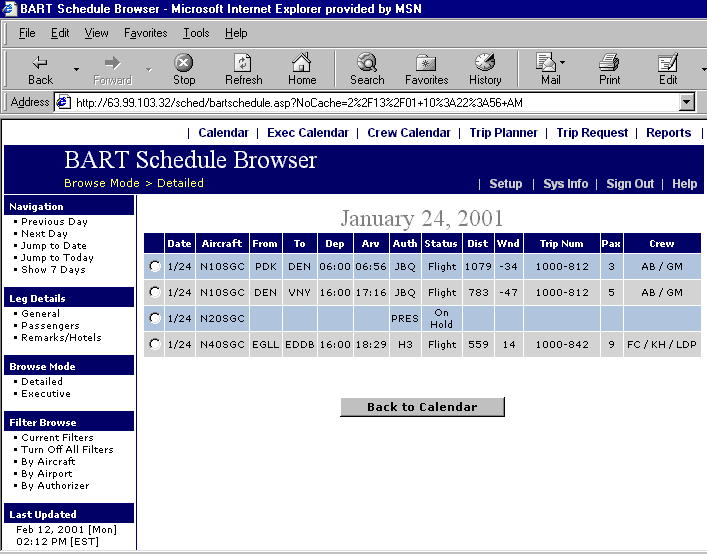Screen dimensions: 707x554
Task: Go to Home using house icon
Action: tap(302, 63)
